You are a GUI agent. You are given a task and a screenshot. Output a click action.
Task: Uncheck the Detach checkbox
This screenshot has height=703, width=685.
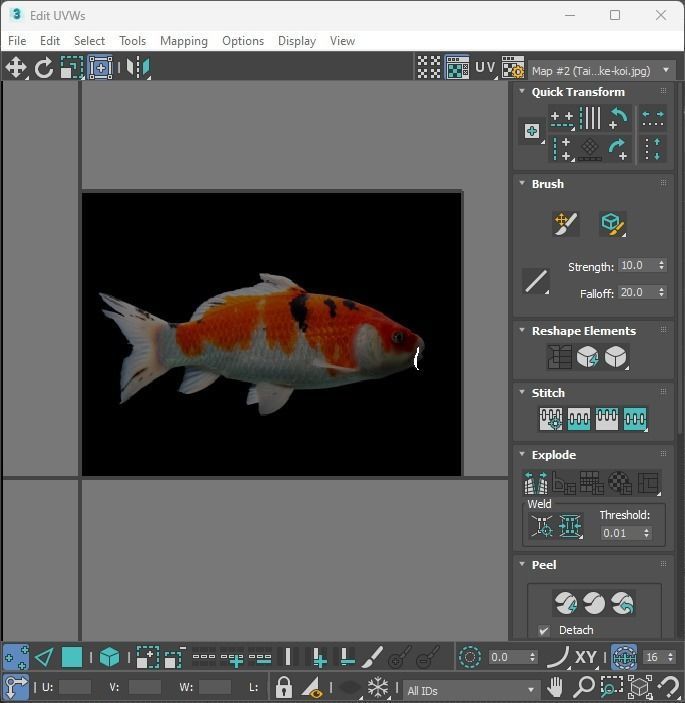point(544,630)
